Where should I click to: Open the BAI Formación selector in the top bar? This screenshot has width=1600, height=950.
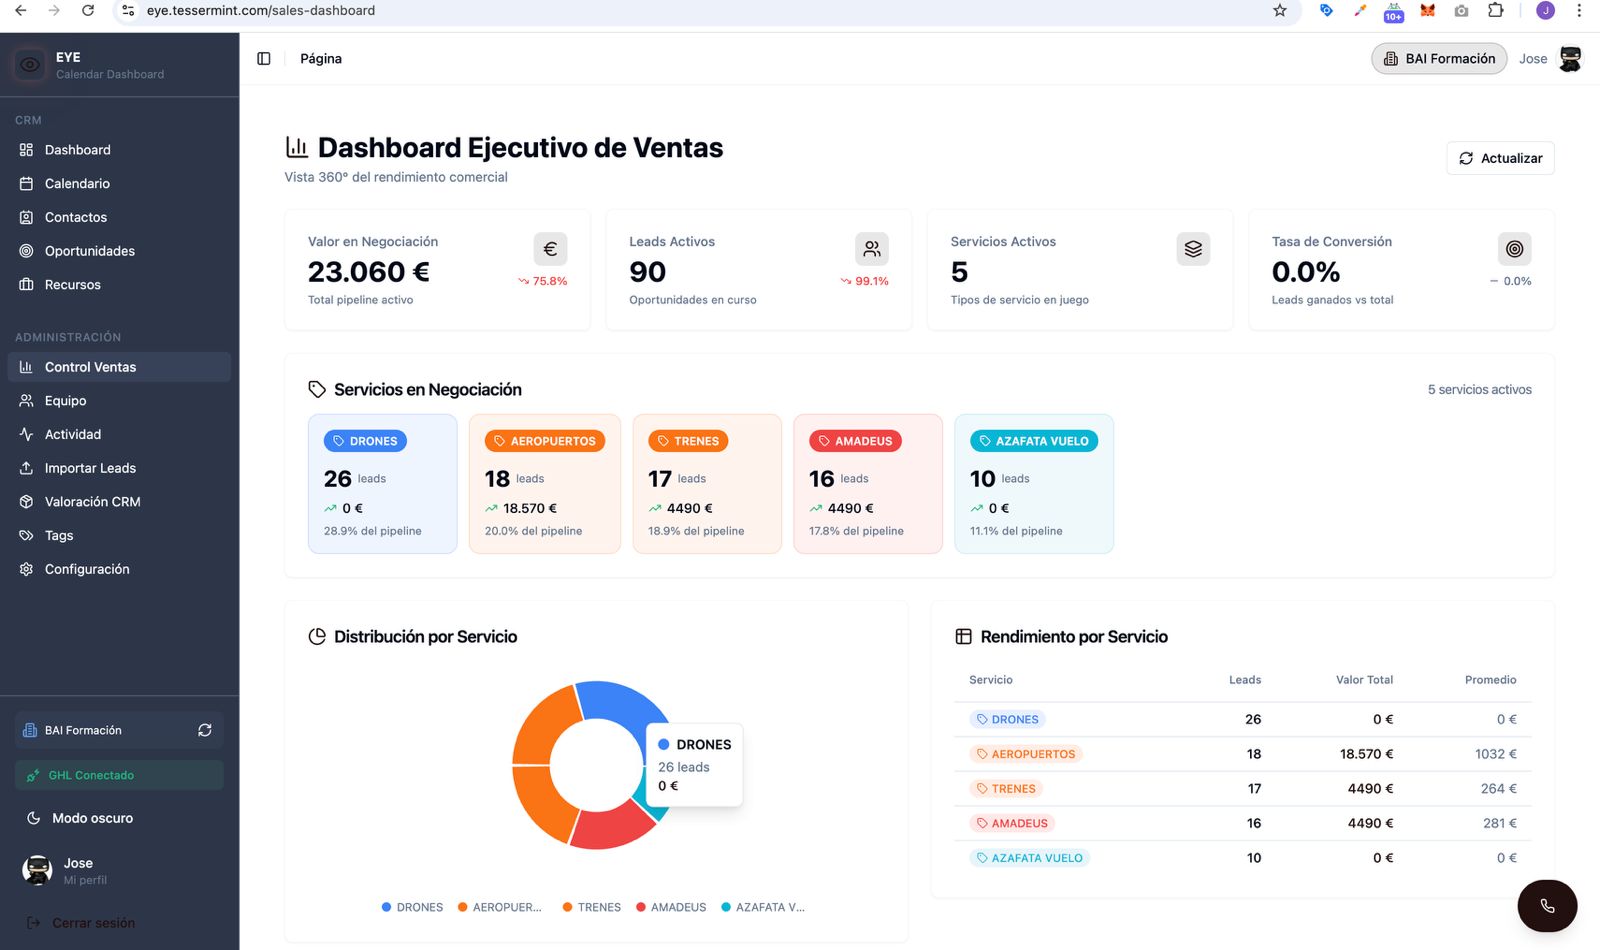(x=1439, y=59)
